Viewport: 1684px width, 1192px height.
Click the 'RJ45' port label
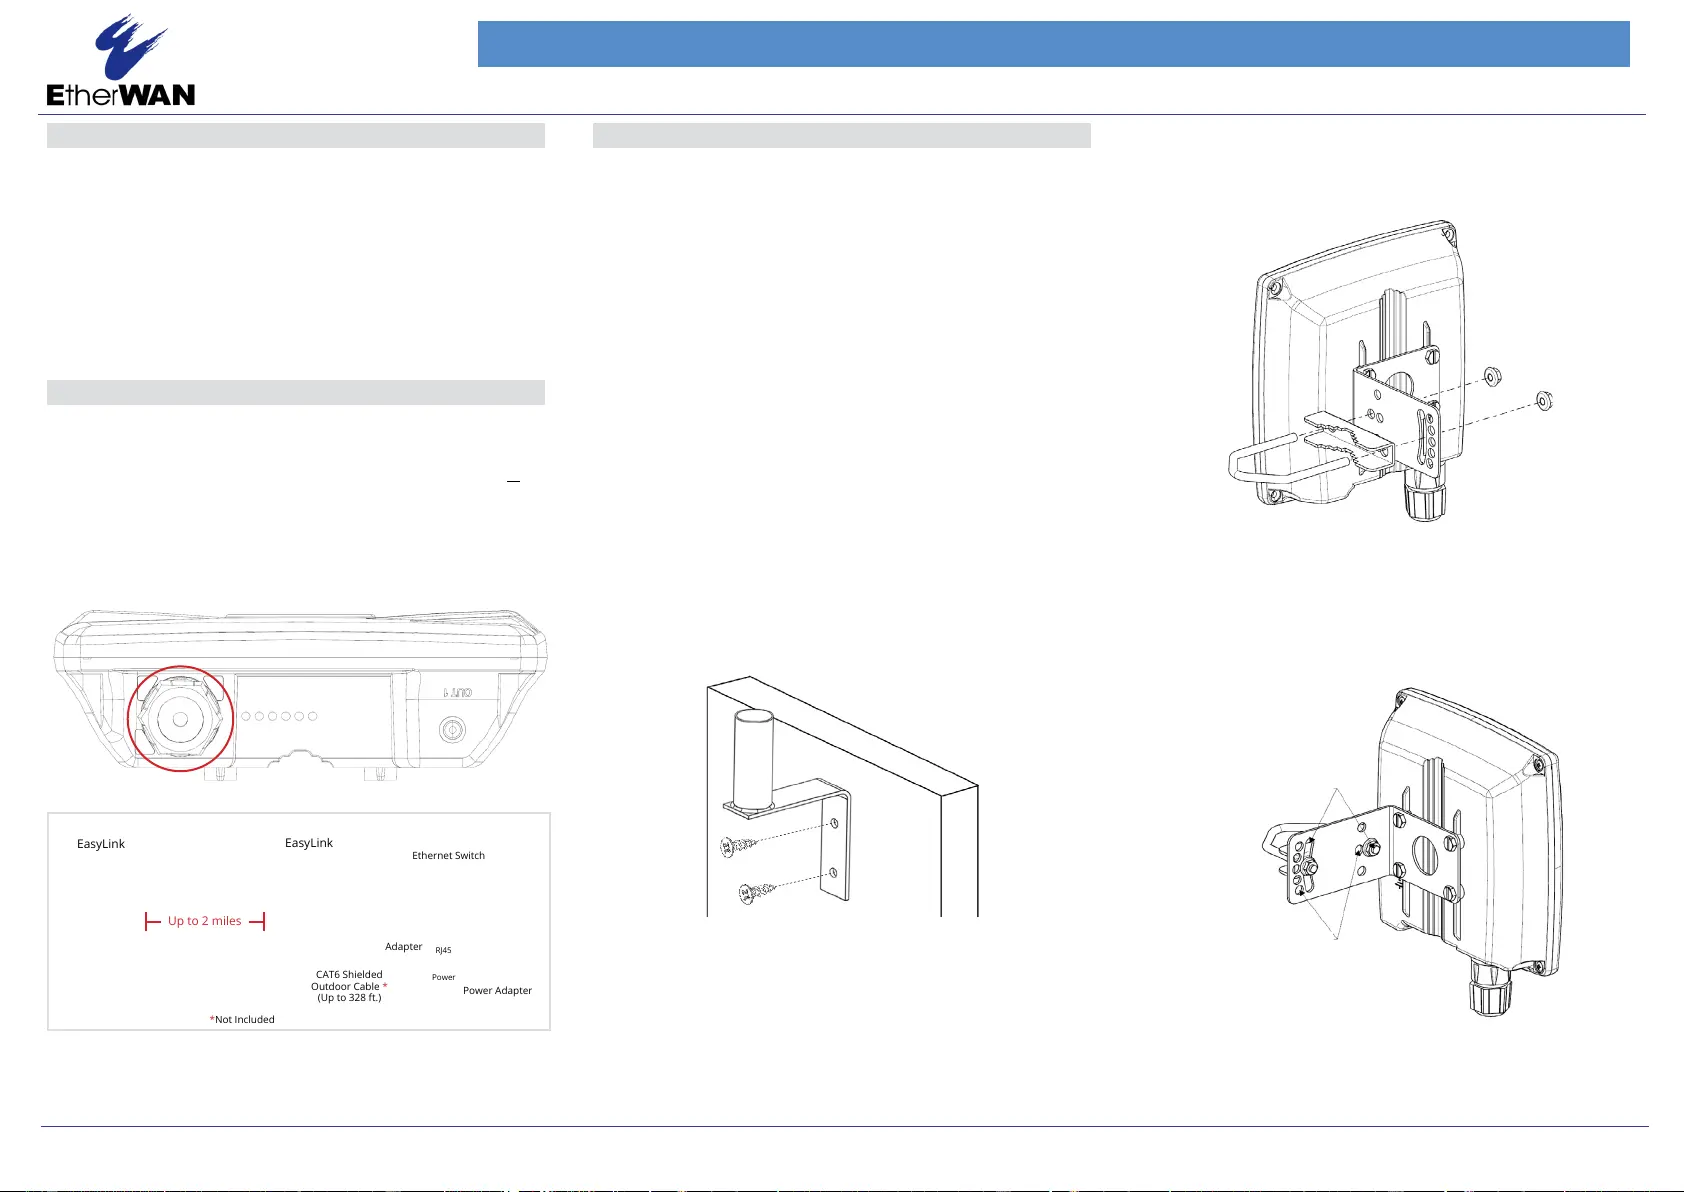pyautogui.click(x=443, y=951)
